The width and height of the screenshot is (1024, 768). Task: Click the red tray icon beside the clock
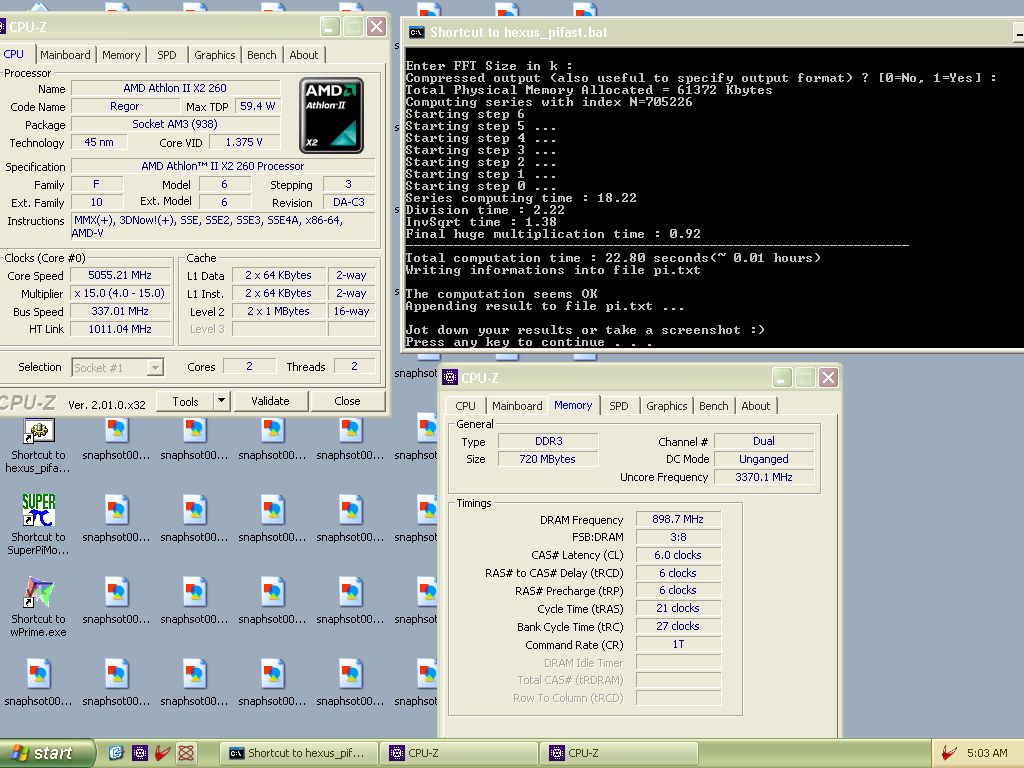coord(950,753)
